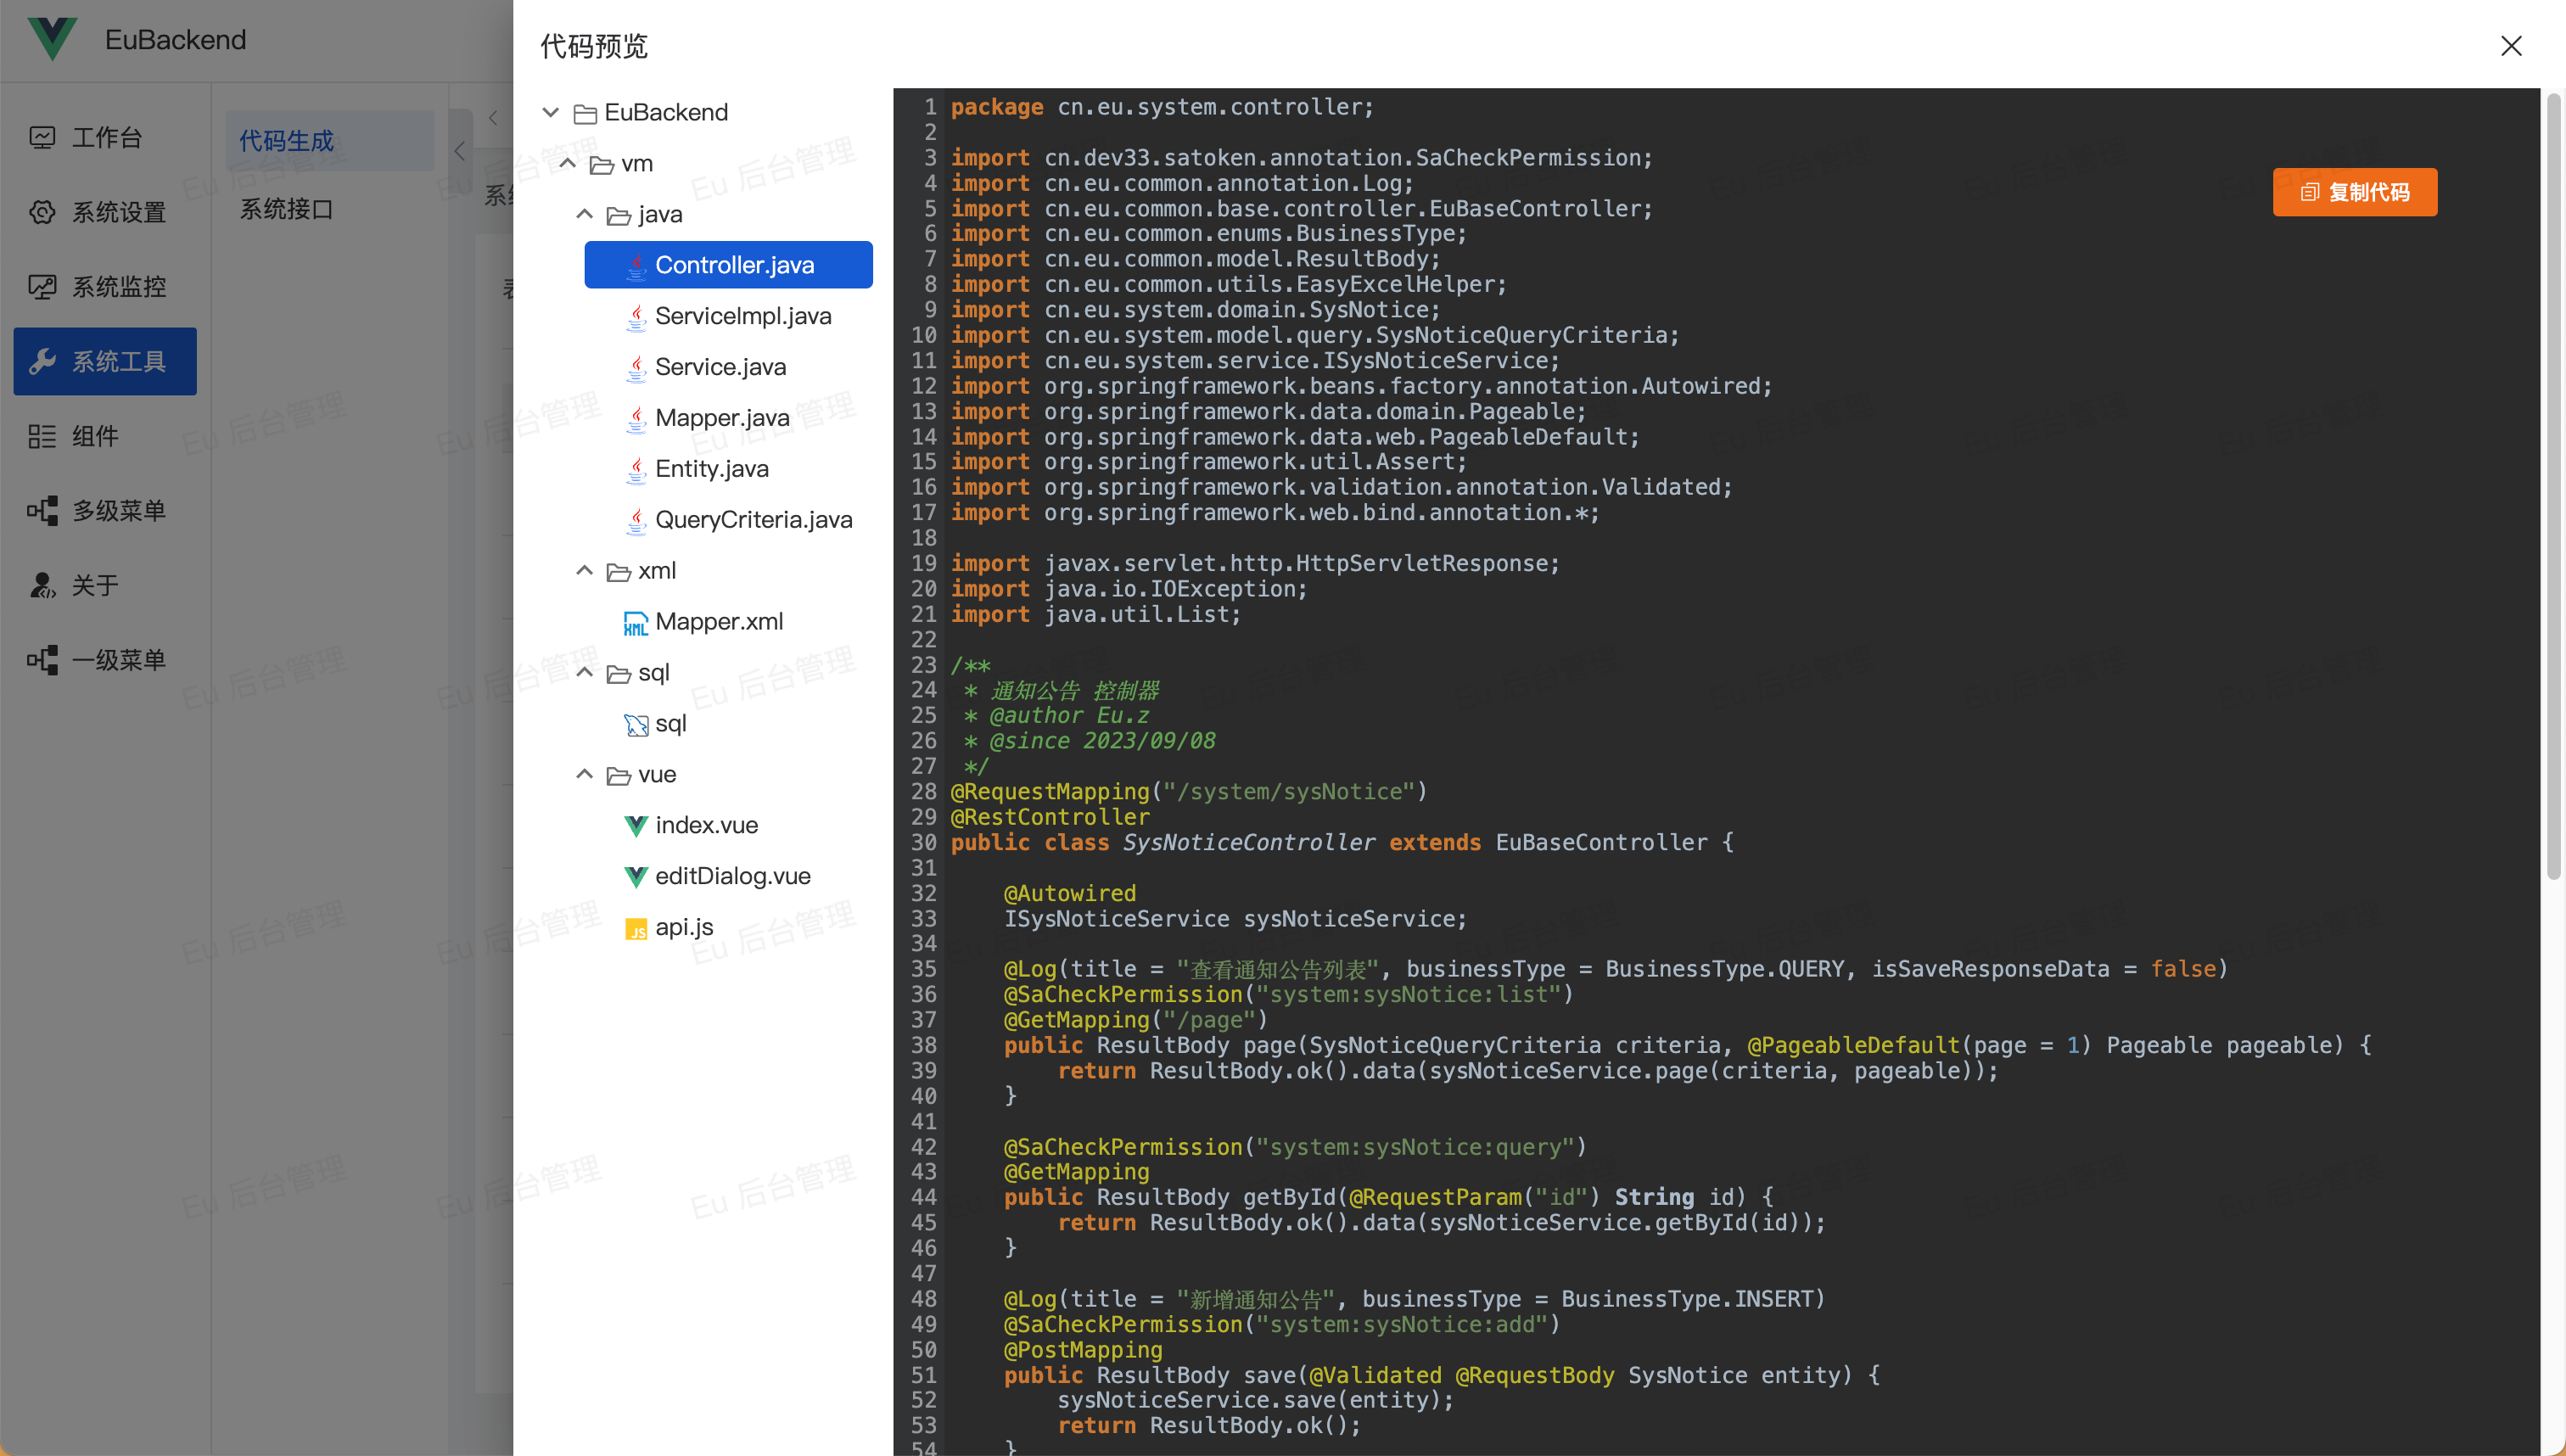Click the 一级菜单 menu label
The height and width of the screenshot is (1456, 2566).
coord(118,660)
